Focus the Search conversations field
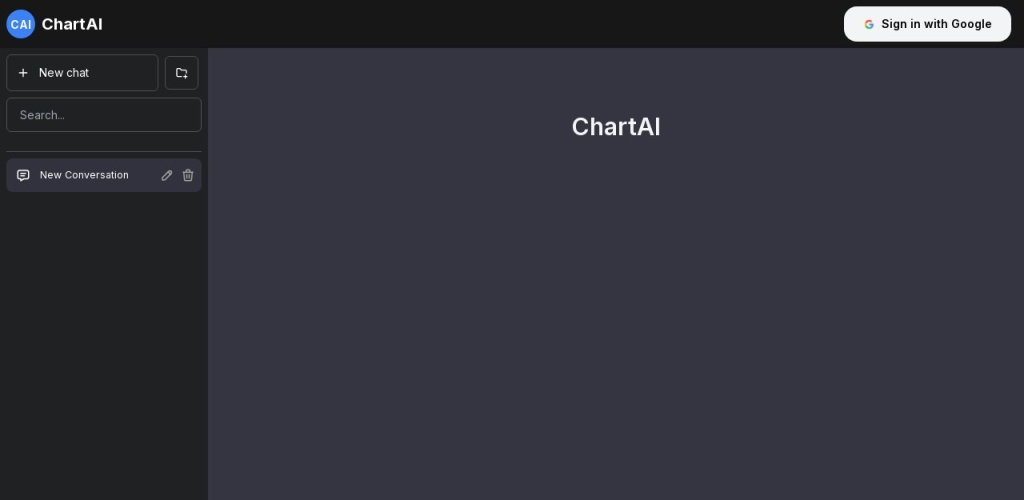The height and width of the screenshot is (500, 1024). (x=104, y=115)
